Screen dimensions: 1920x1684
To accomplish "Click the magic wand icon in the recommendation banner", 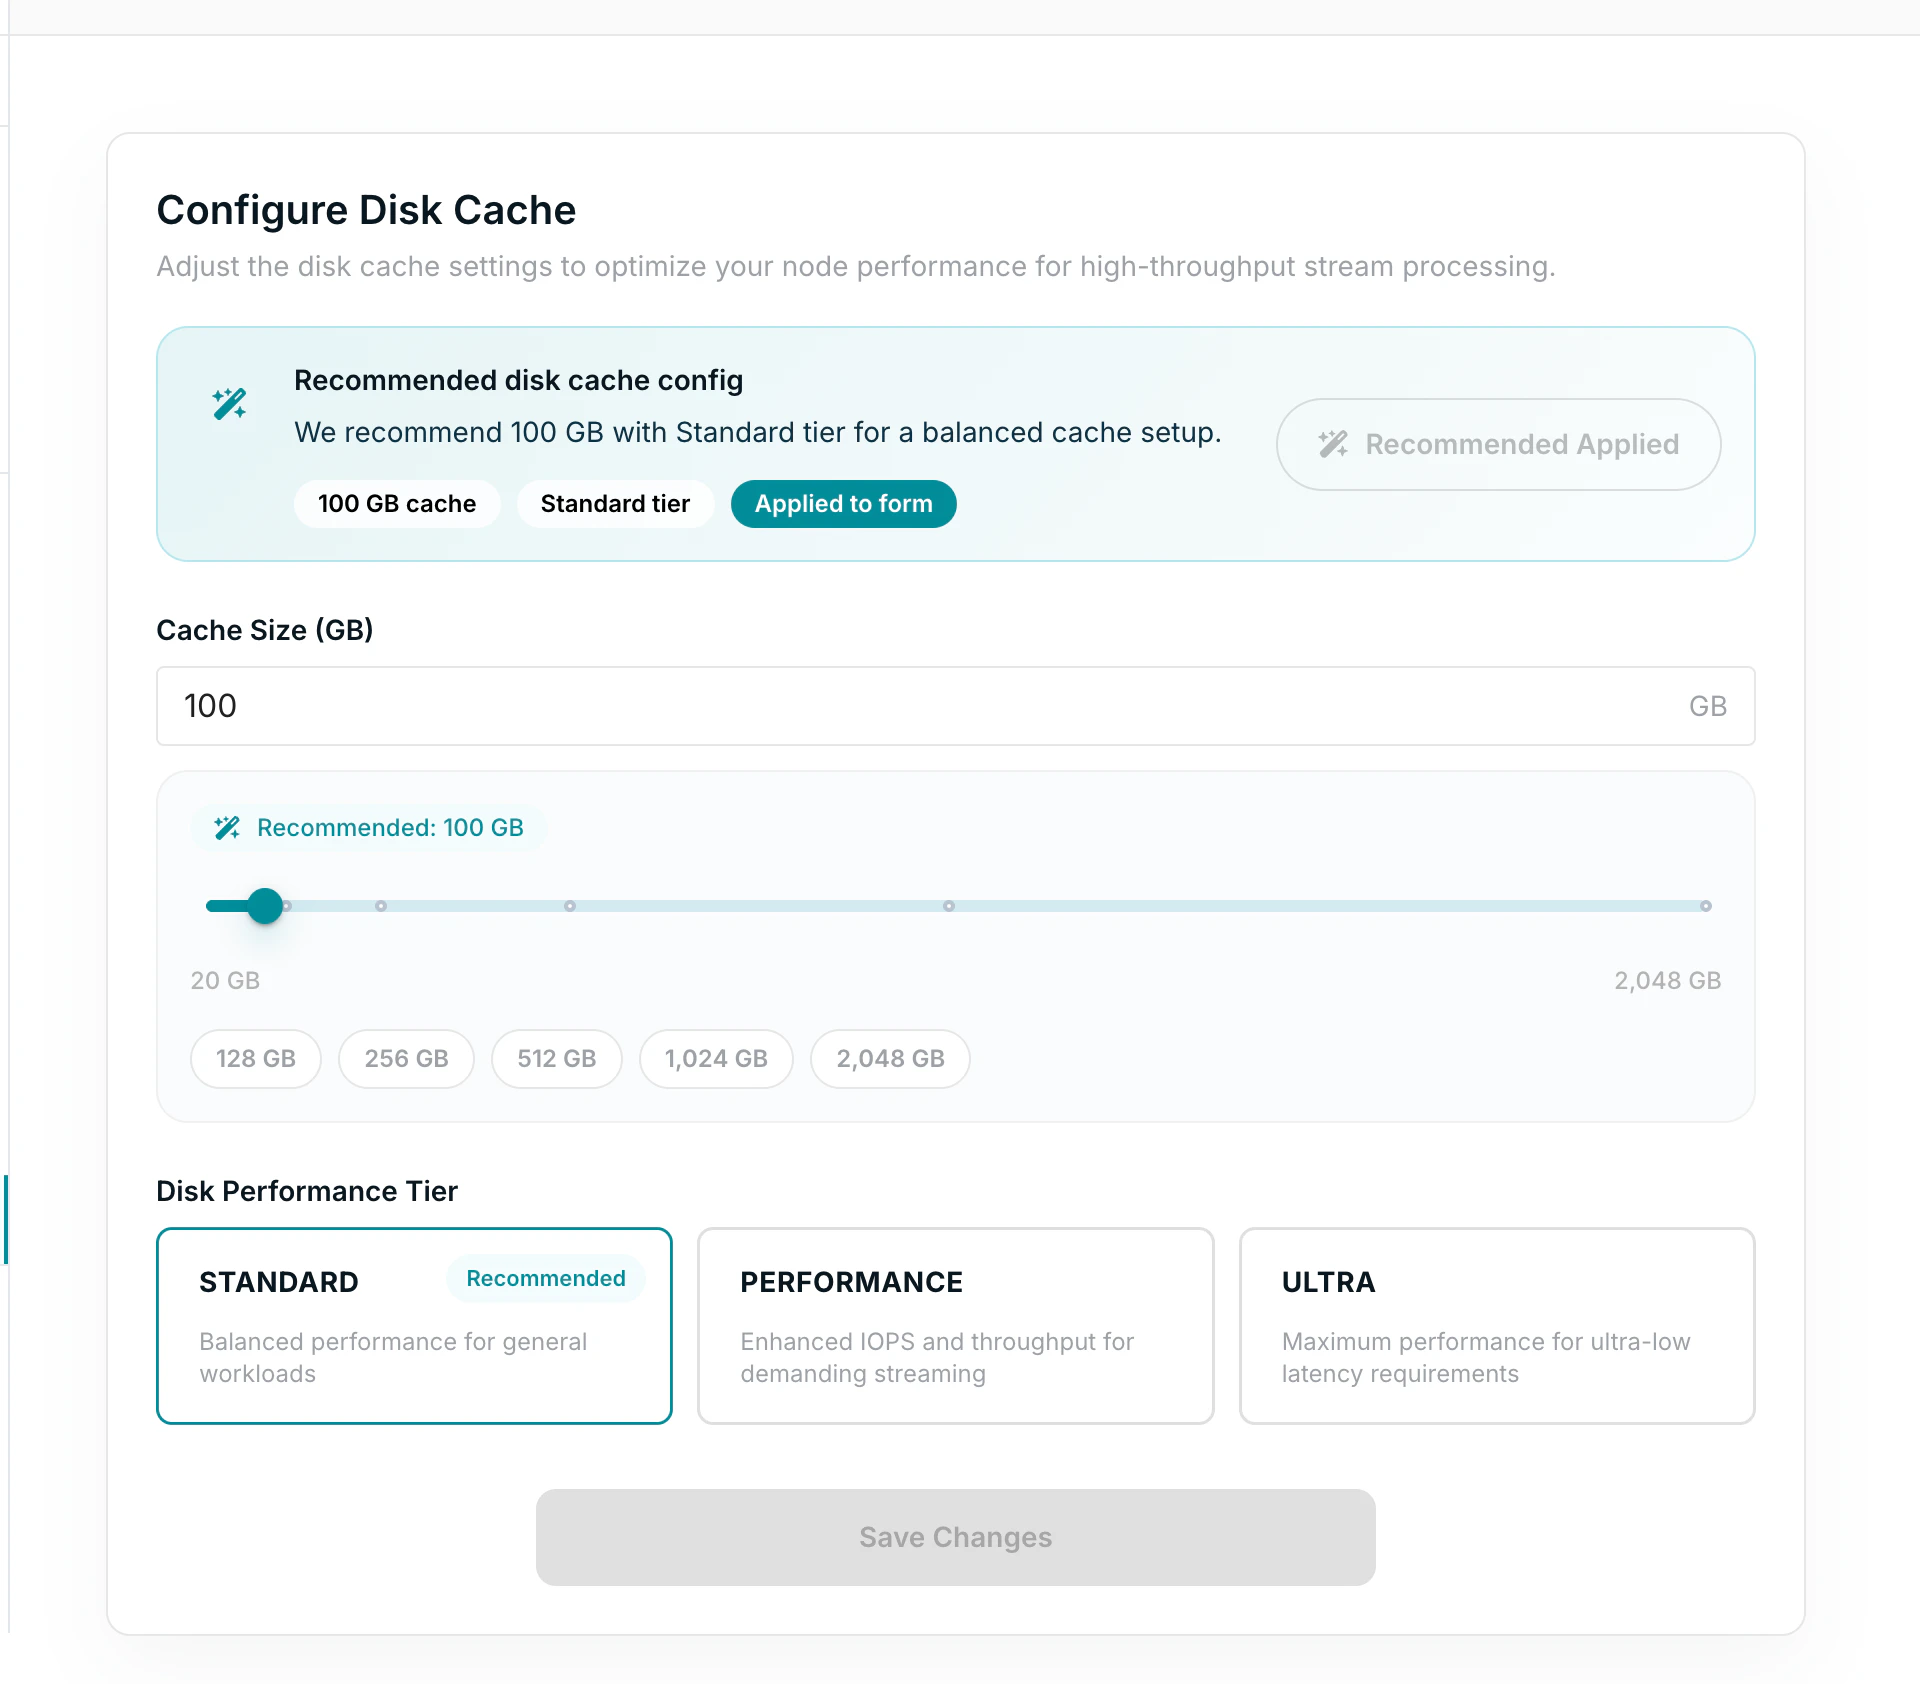I will pos(228,404).
